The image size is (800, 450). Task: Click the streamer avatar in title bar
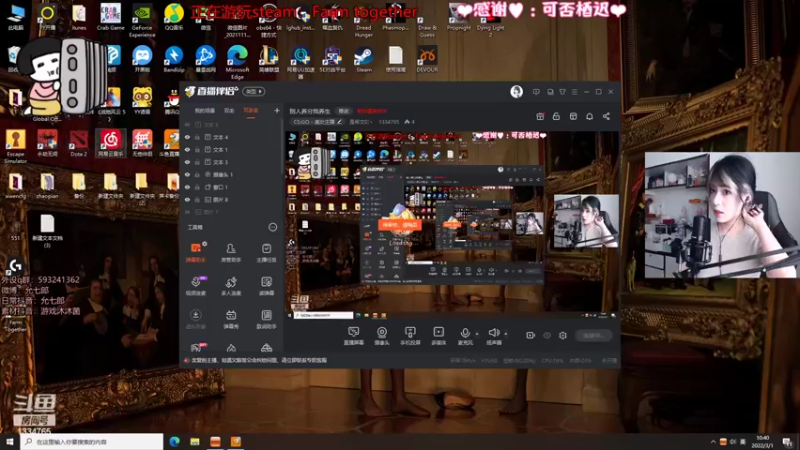[x=516, y=91]
